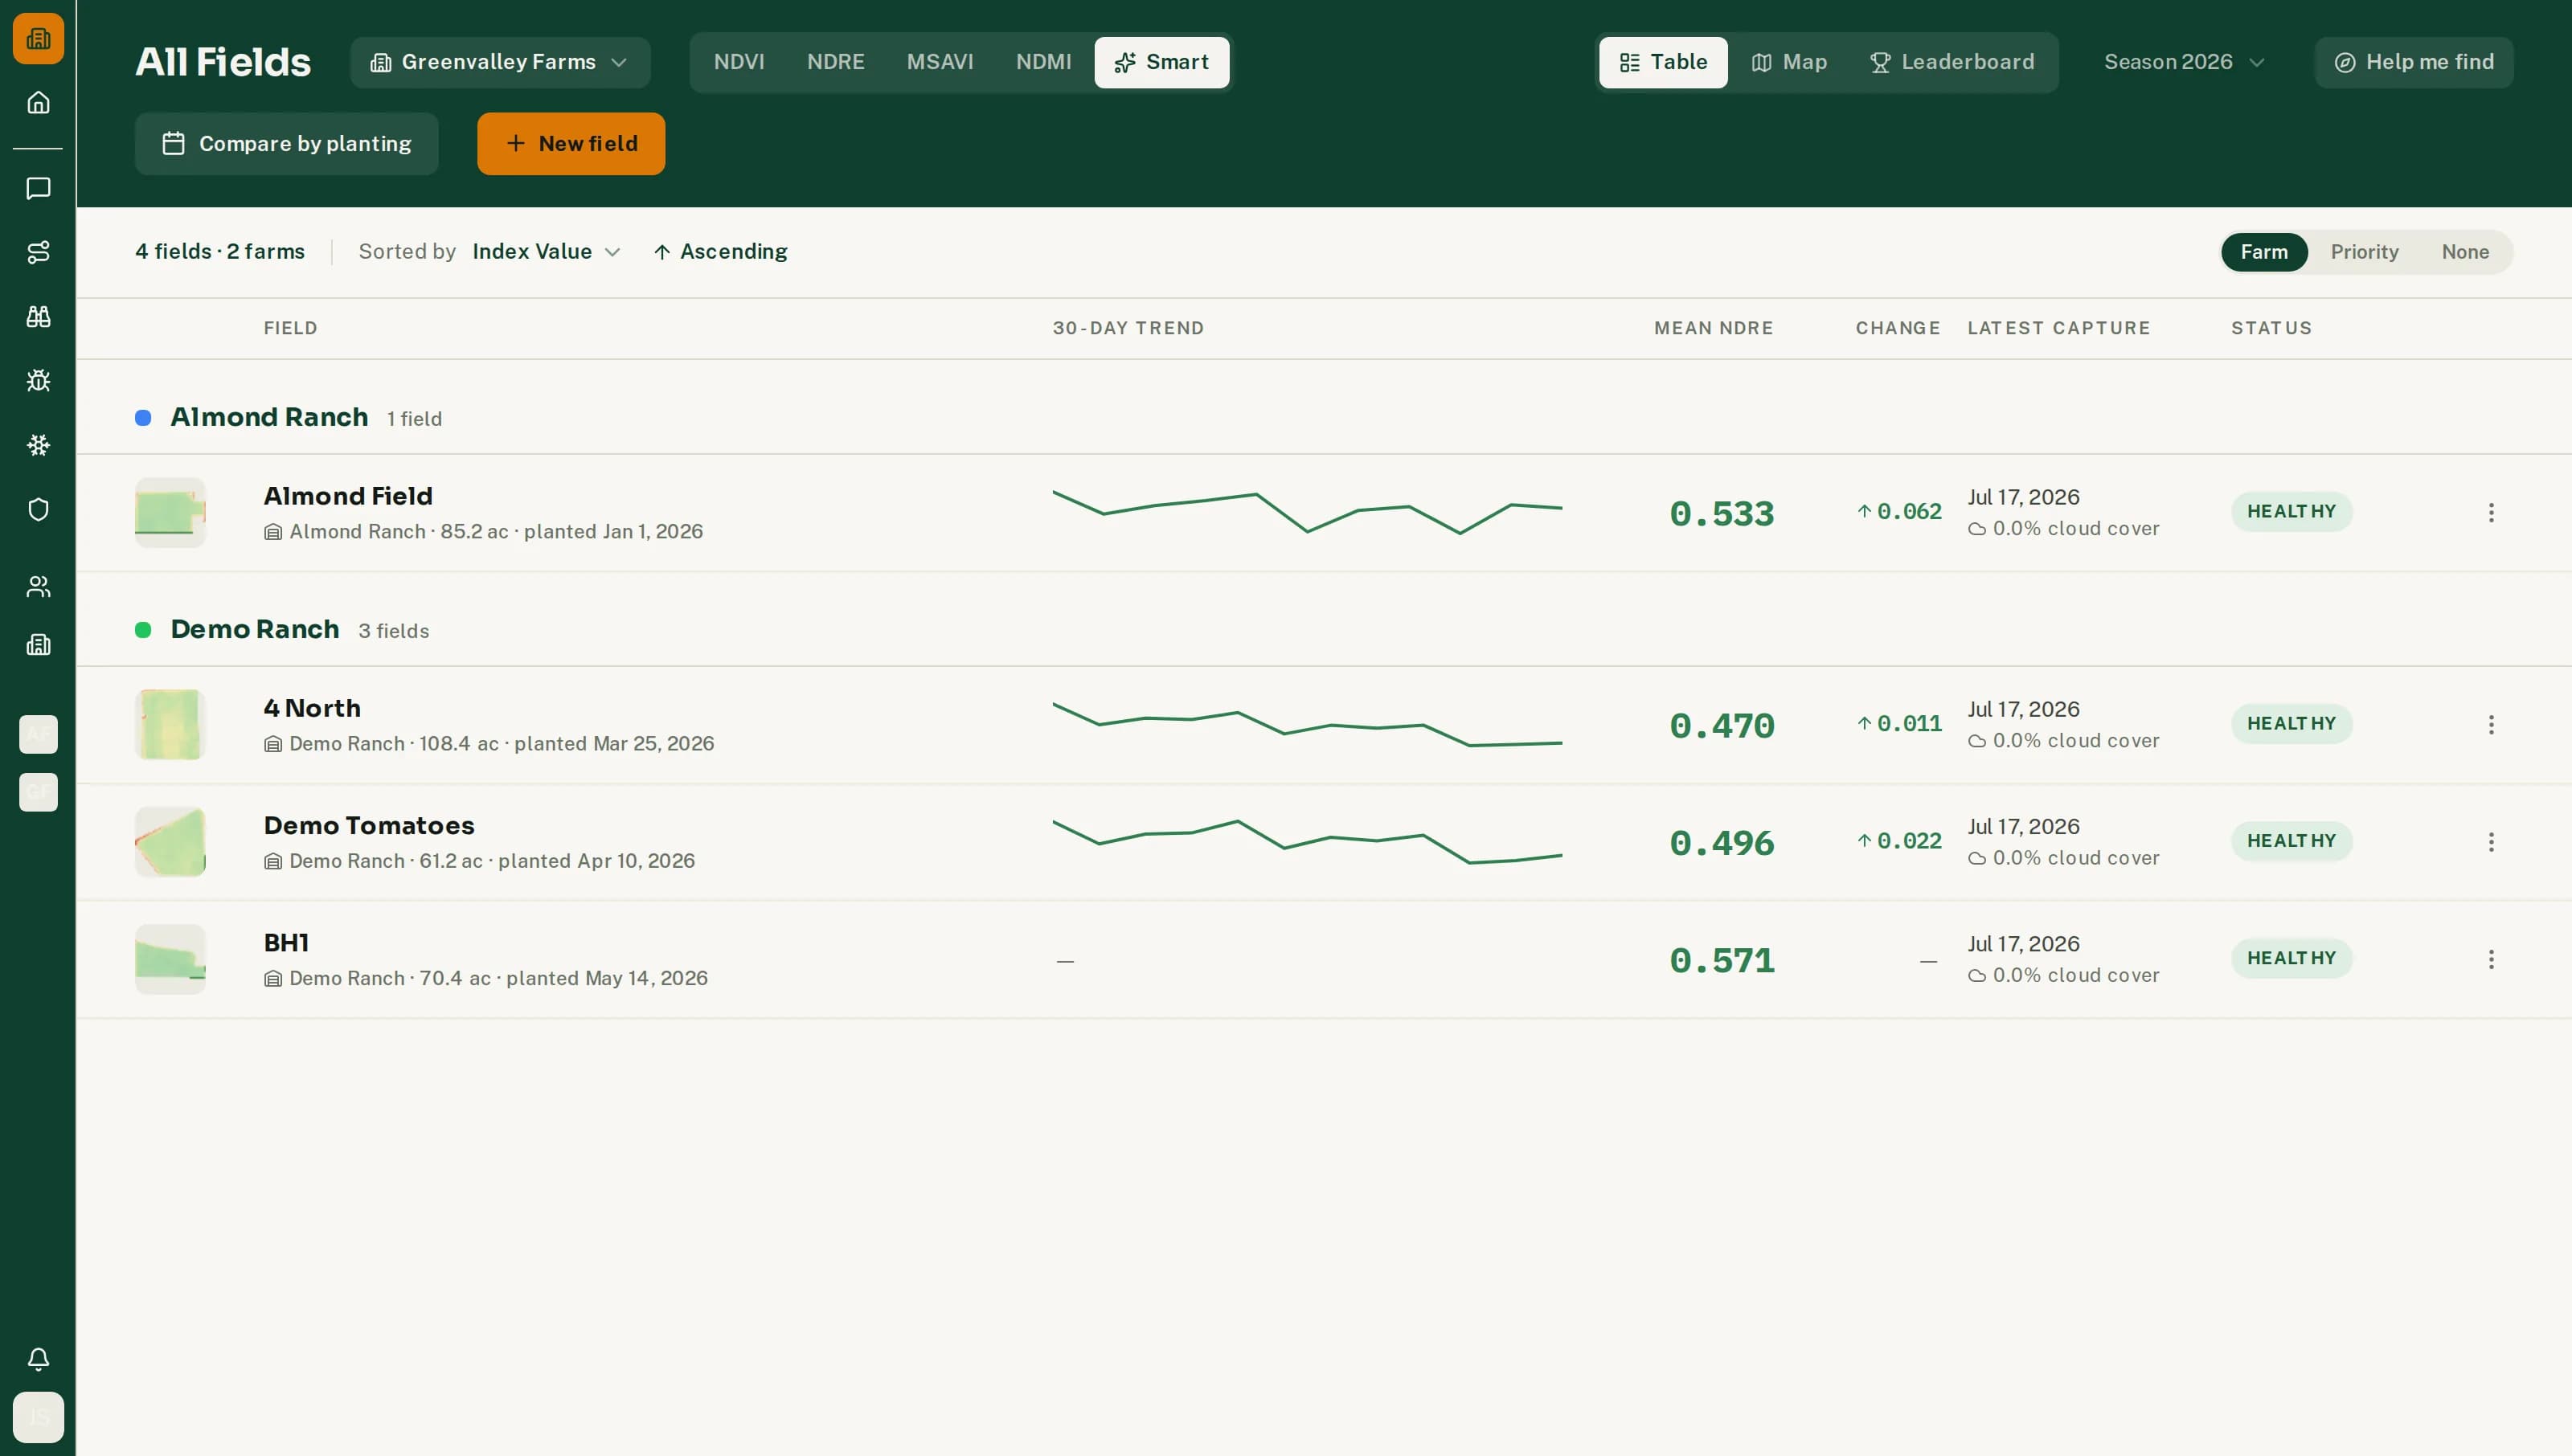The height and width of the screenshot is (1456, 2572).
Task: Group fields by Farm
Action: point(2264,252)
